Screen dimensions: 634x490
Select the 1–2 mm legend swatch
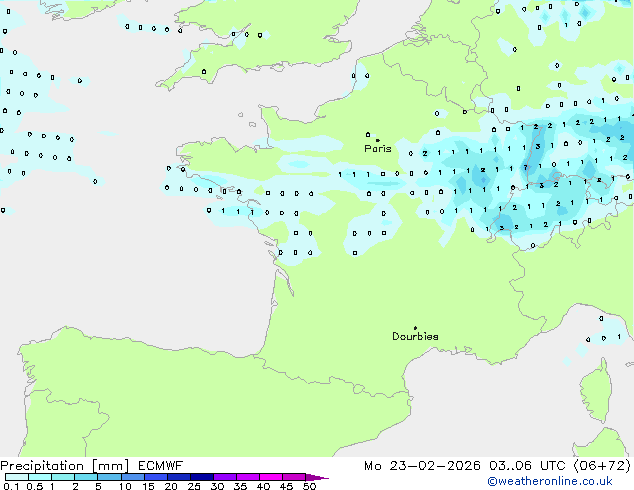[x=63, y=477]
